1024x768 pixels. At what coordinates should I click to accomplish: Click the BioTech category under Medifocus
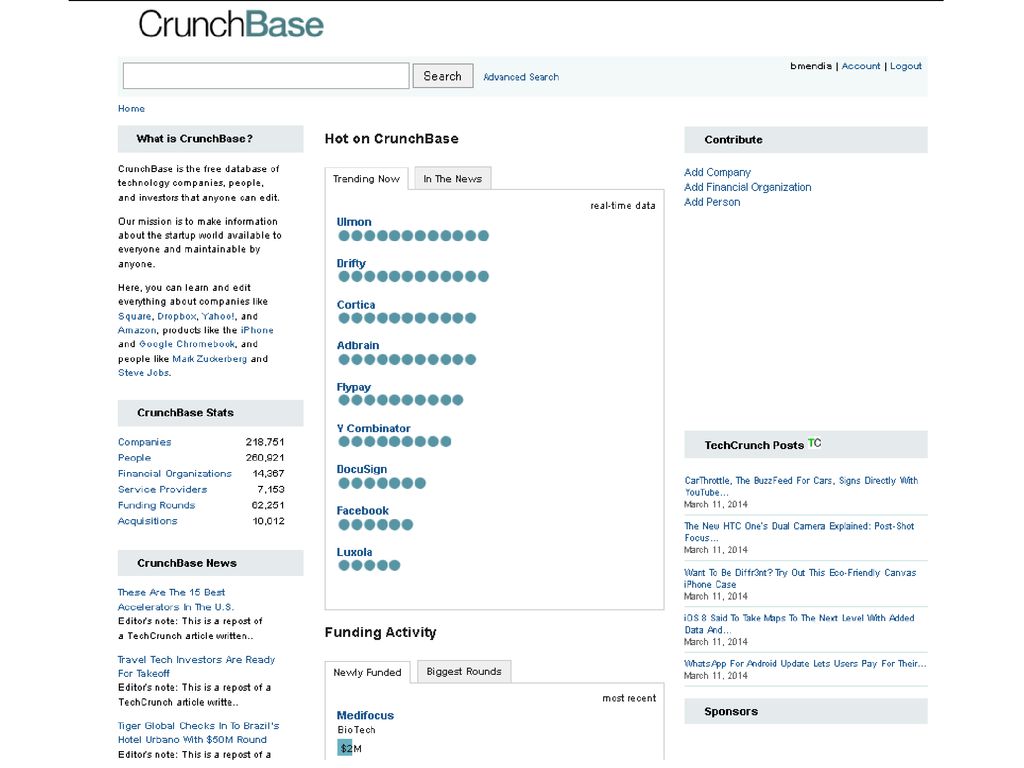pos(357,730)
